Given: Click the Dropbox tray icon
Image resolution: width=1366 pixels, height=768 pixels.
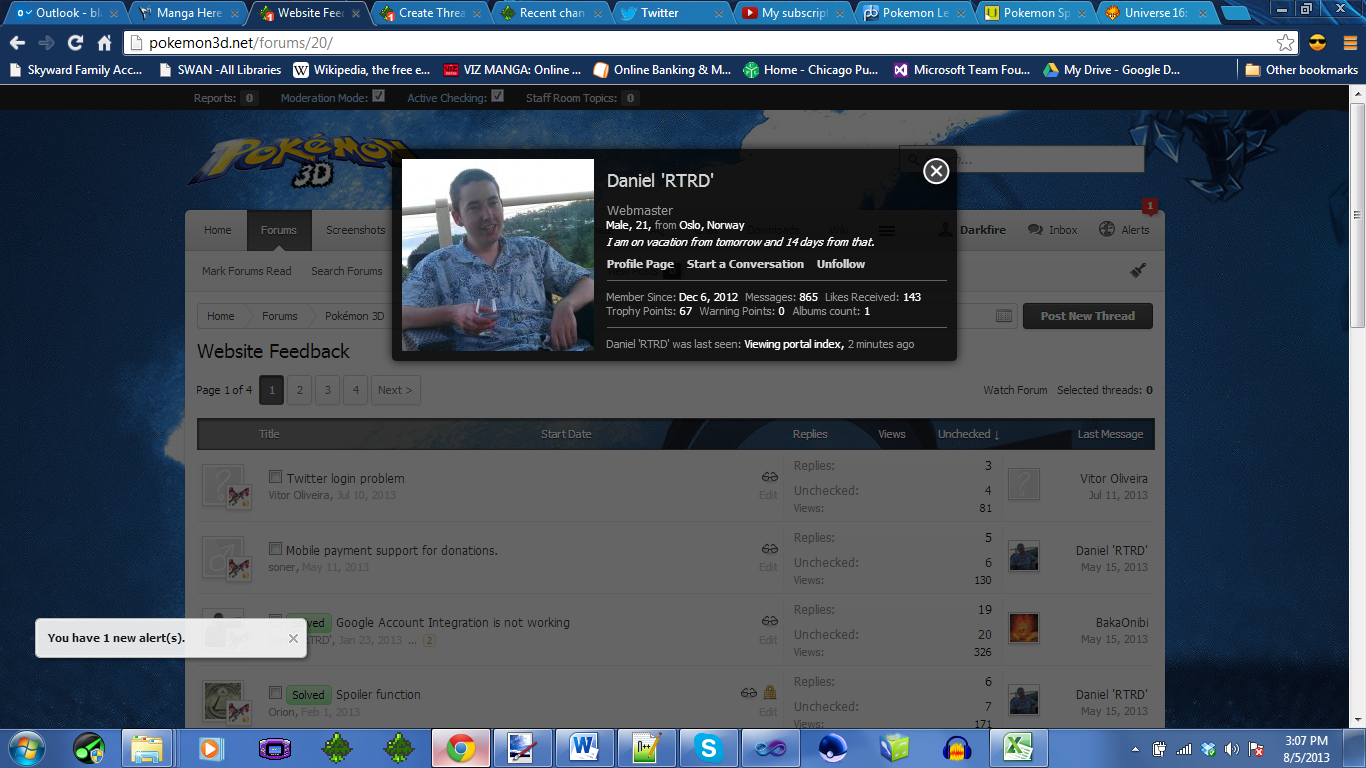Looking at the screenshot, I should (x=1208, y=748).
